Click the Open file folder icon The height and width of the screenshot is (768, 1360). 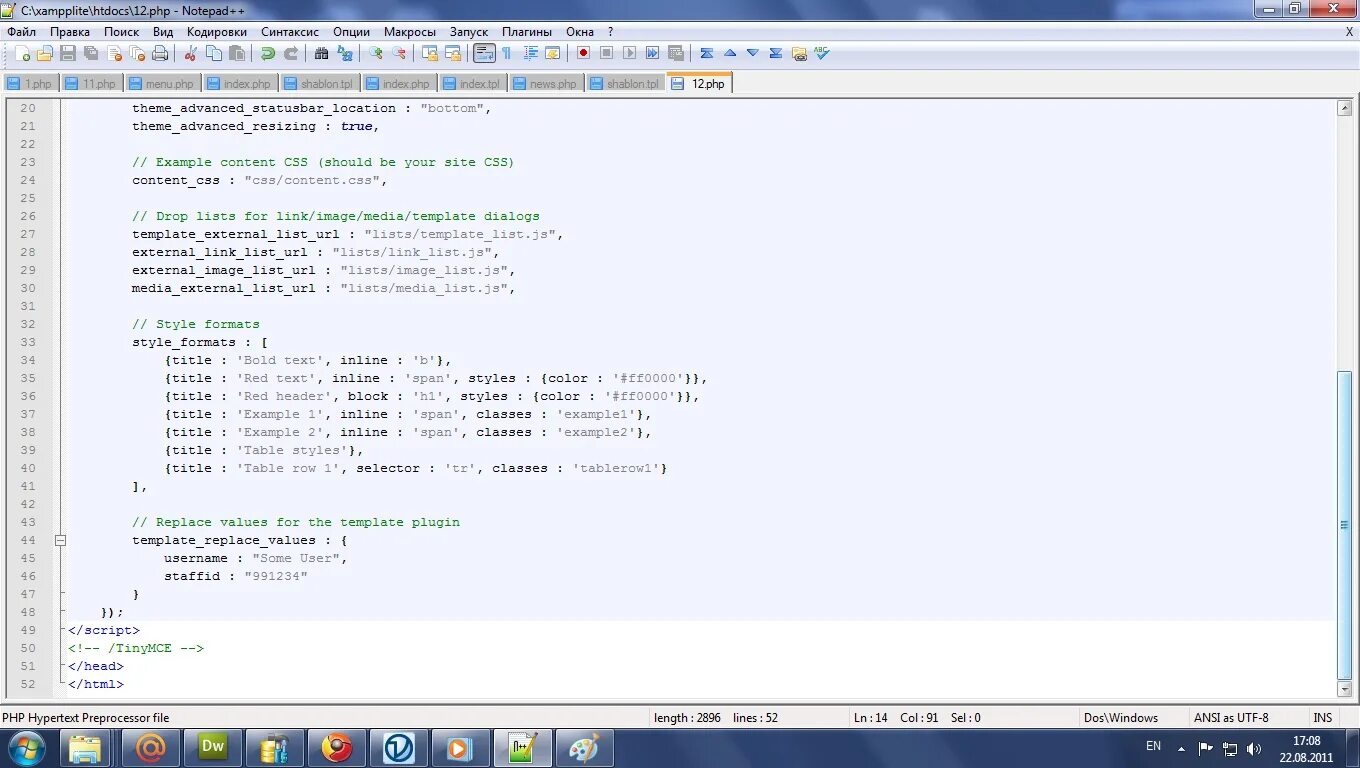tap(45, 53)
